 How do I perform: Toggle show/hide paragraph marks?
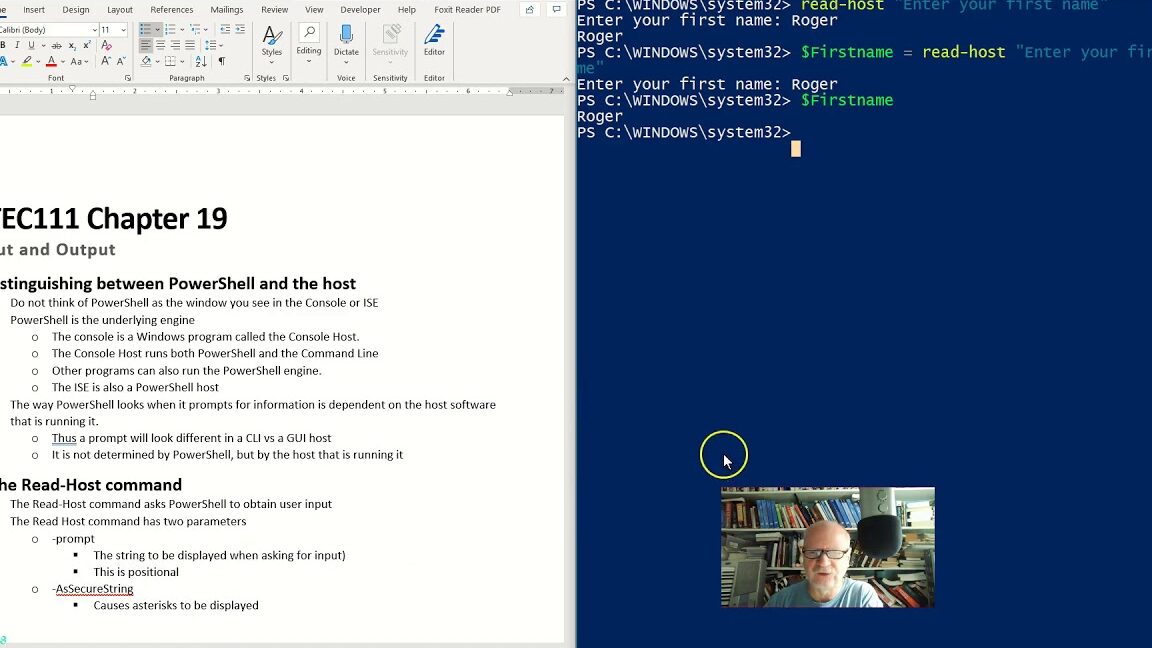click(x=222, y=62)
